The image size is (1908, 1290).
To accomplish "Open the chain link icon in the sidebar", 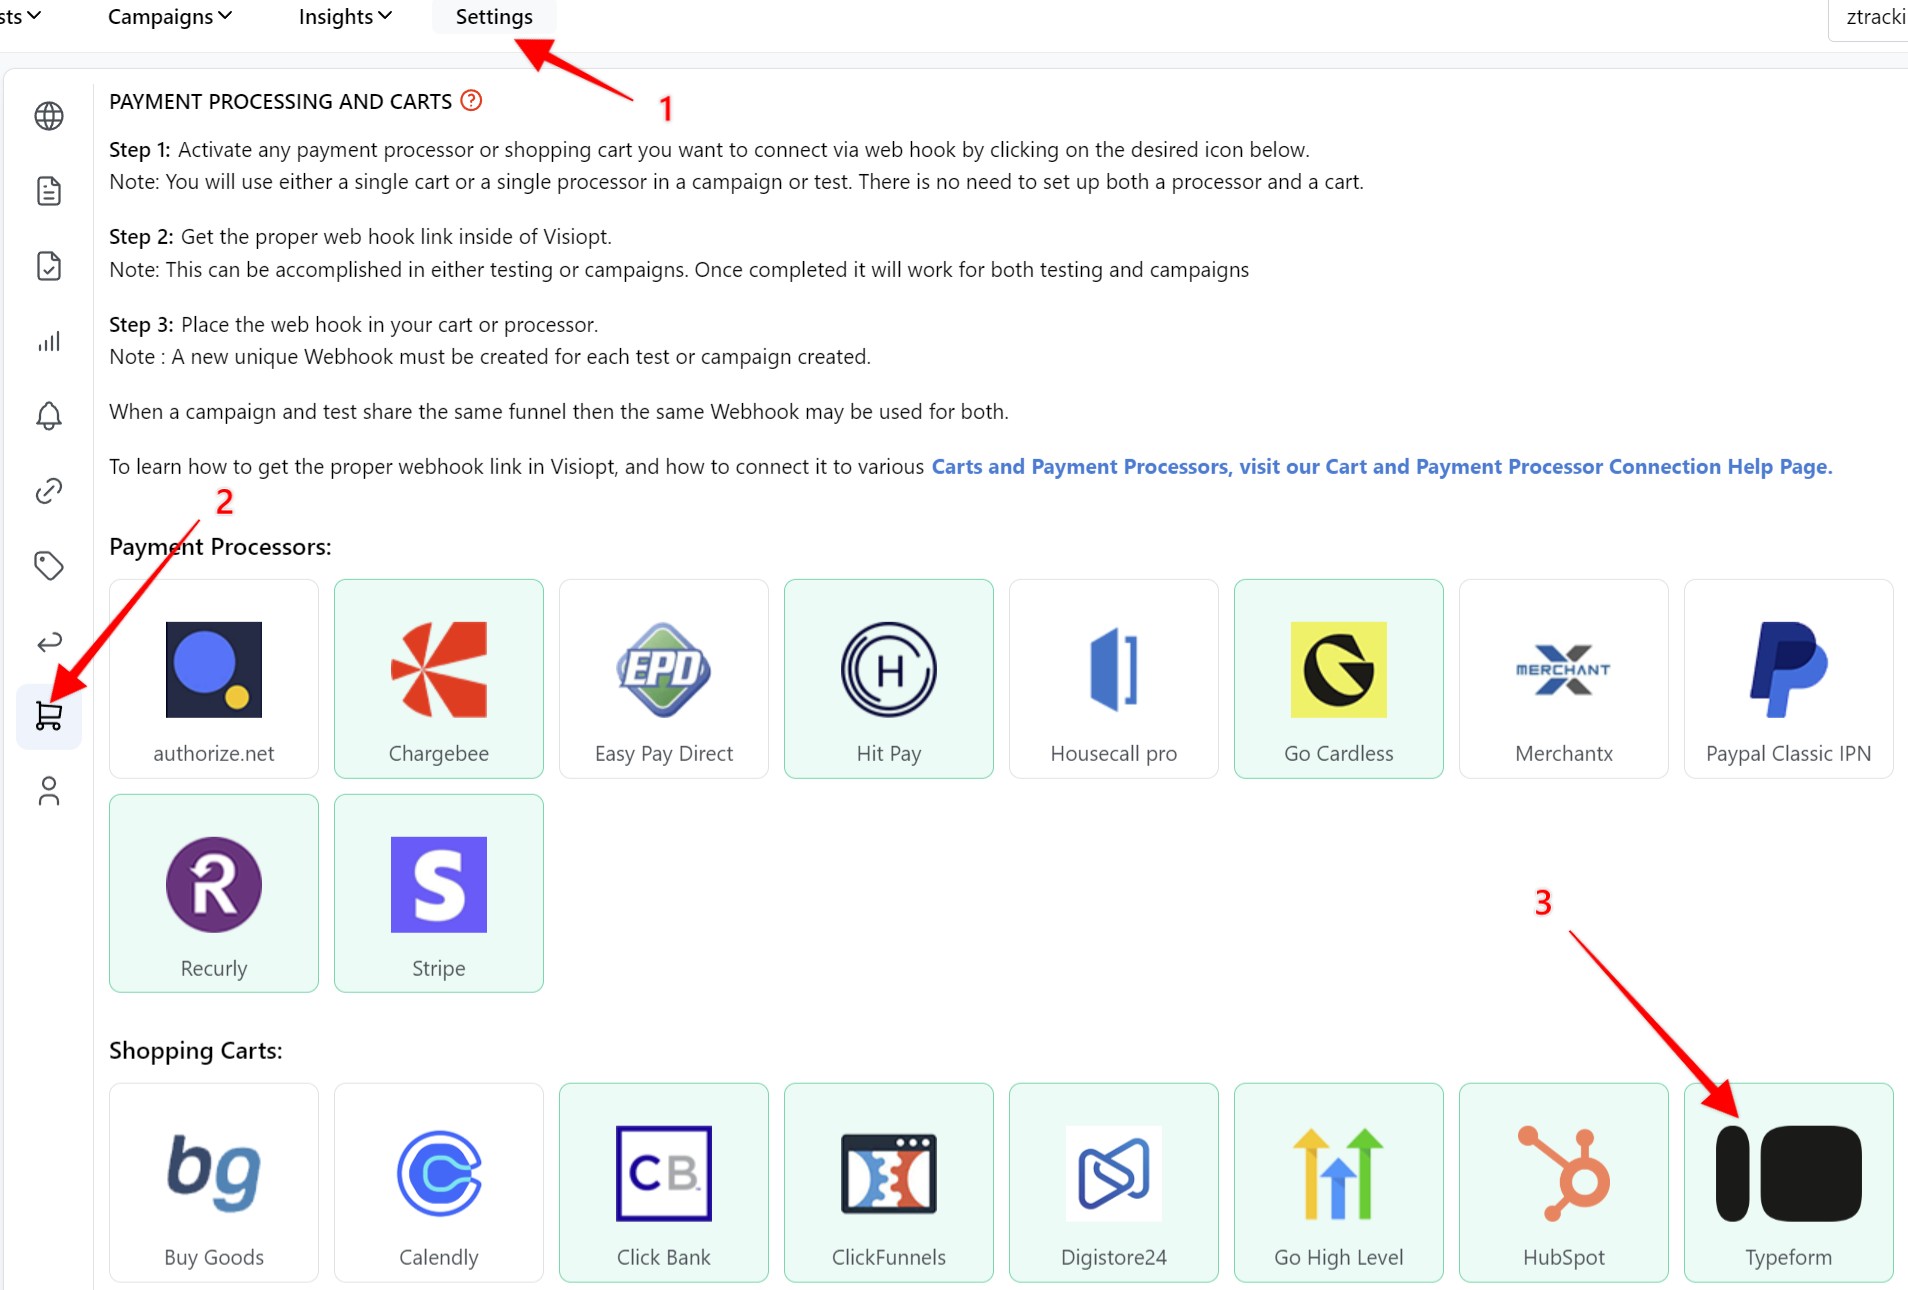I will point(49,490).
